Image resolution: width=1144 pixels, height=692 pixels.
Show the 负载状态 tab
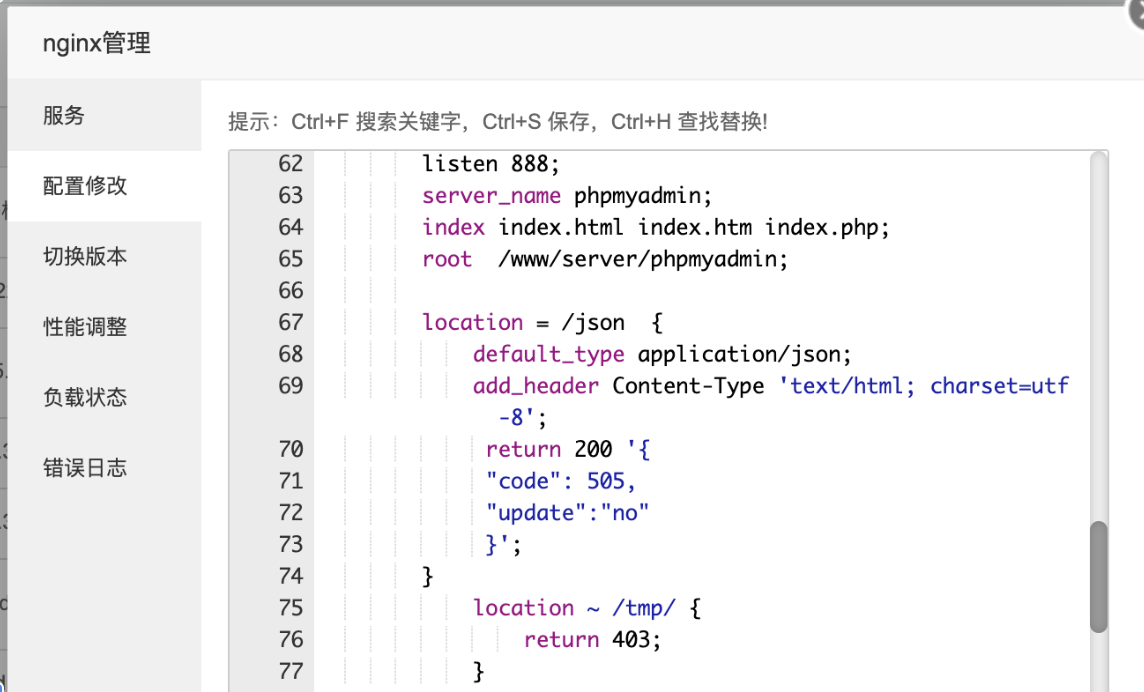tap(104, 397)
